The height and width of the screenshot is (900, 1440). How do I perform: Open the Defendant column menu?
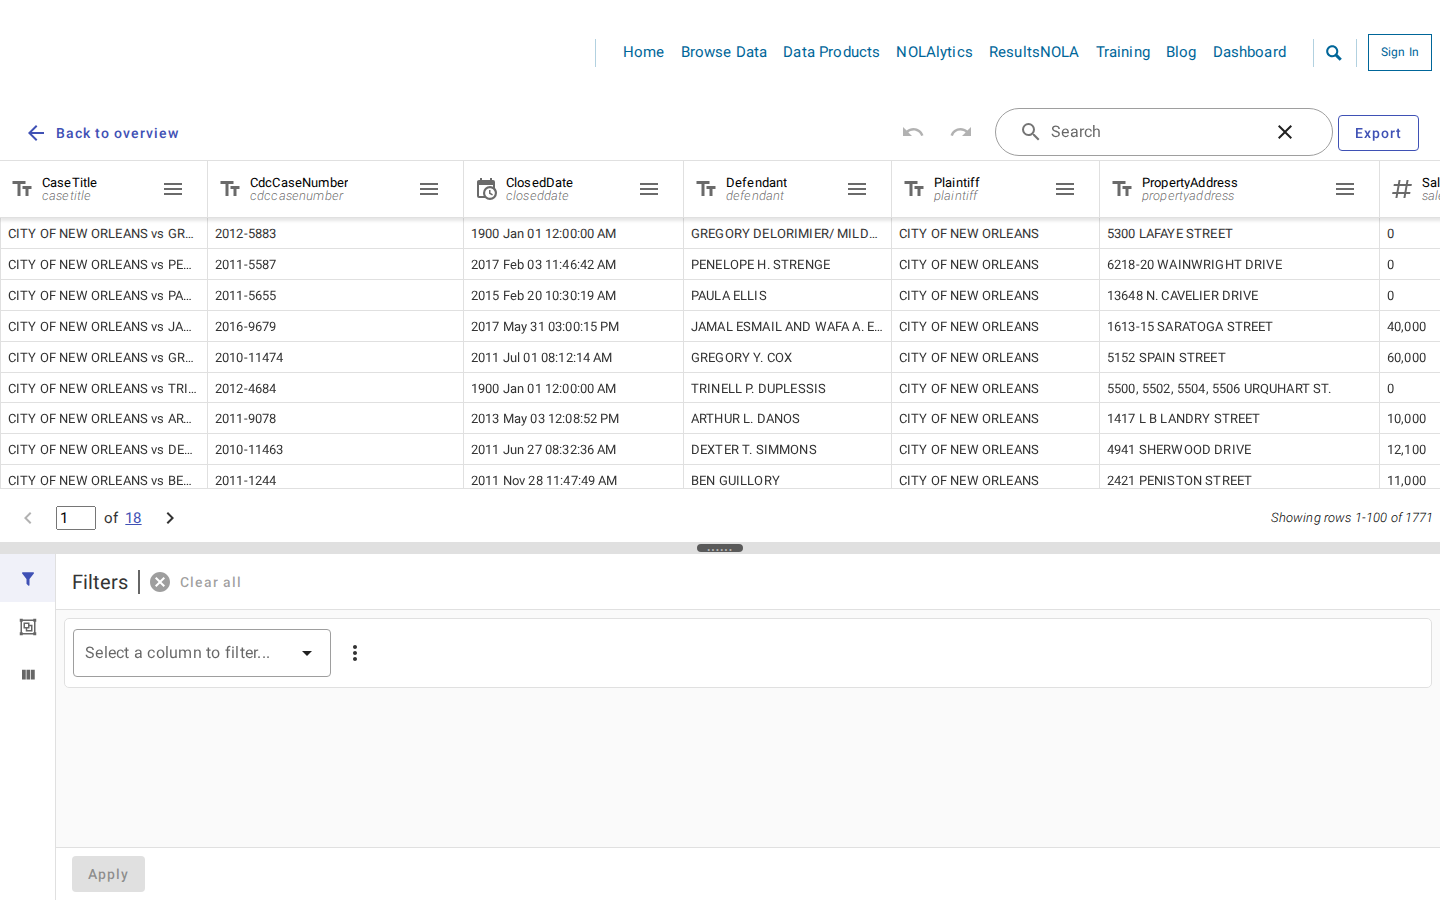point(857,189)
